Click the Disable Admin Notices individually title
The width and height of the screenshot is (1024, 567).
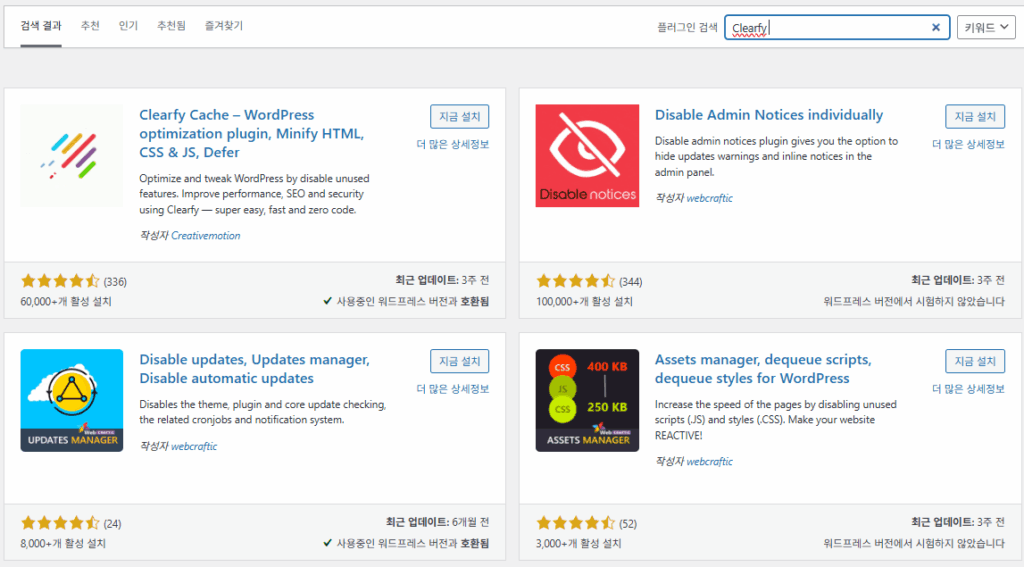click(x=769, y=115)
